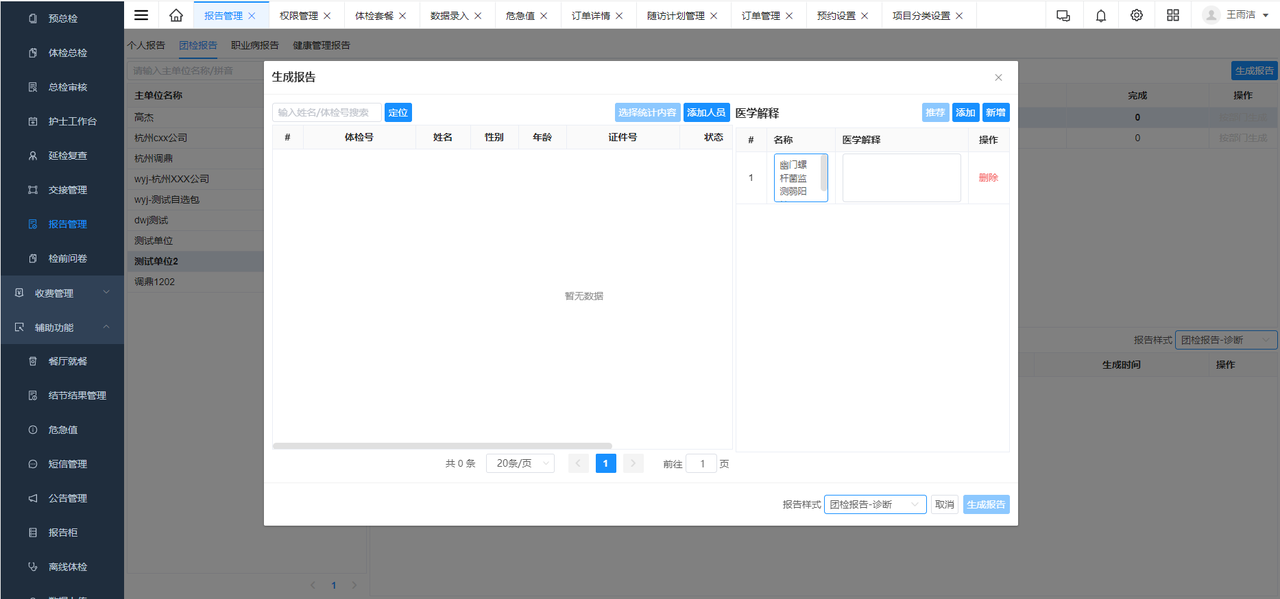Open 报告样式 dropdown in dialog footer
Viewport: 1280px width, 599px height.
pos(875,505)
